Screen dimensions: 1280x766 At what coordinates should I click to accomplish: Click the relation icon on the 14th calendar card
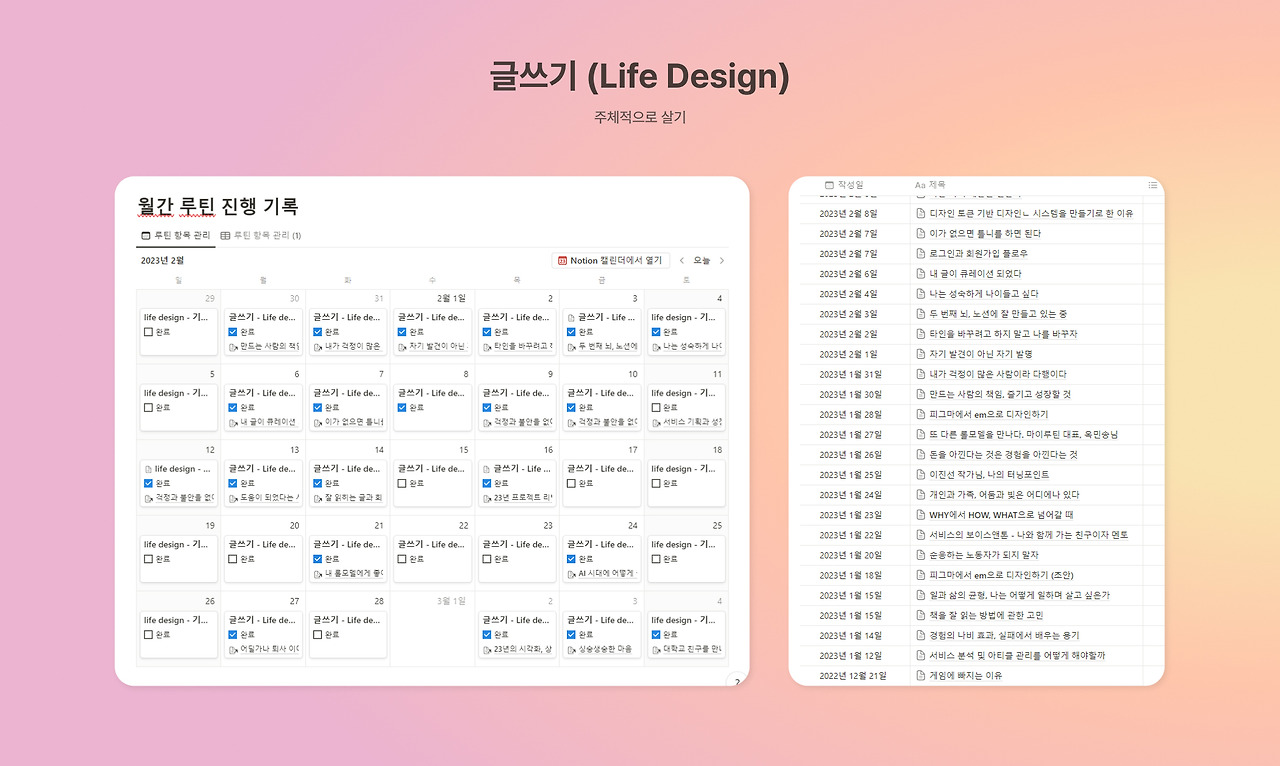coord(317,498)
